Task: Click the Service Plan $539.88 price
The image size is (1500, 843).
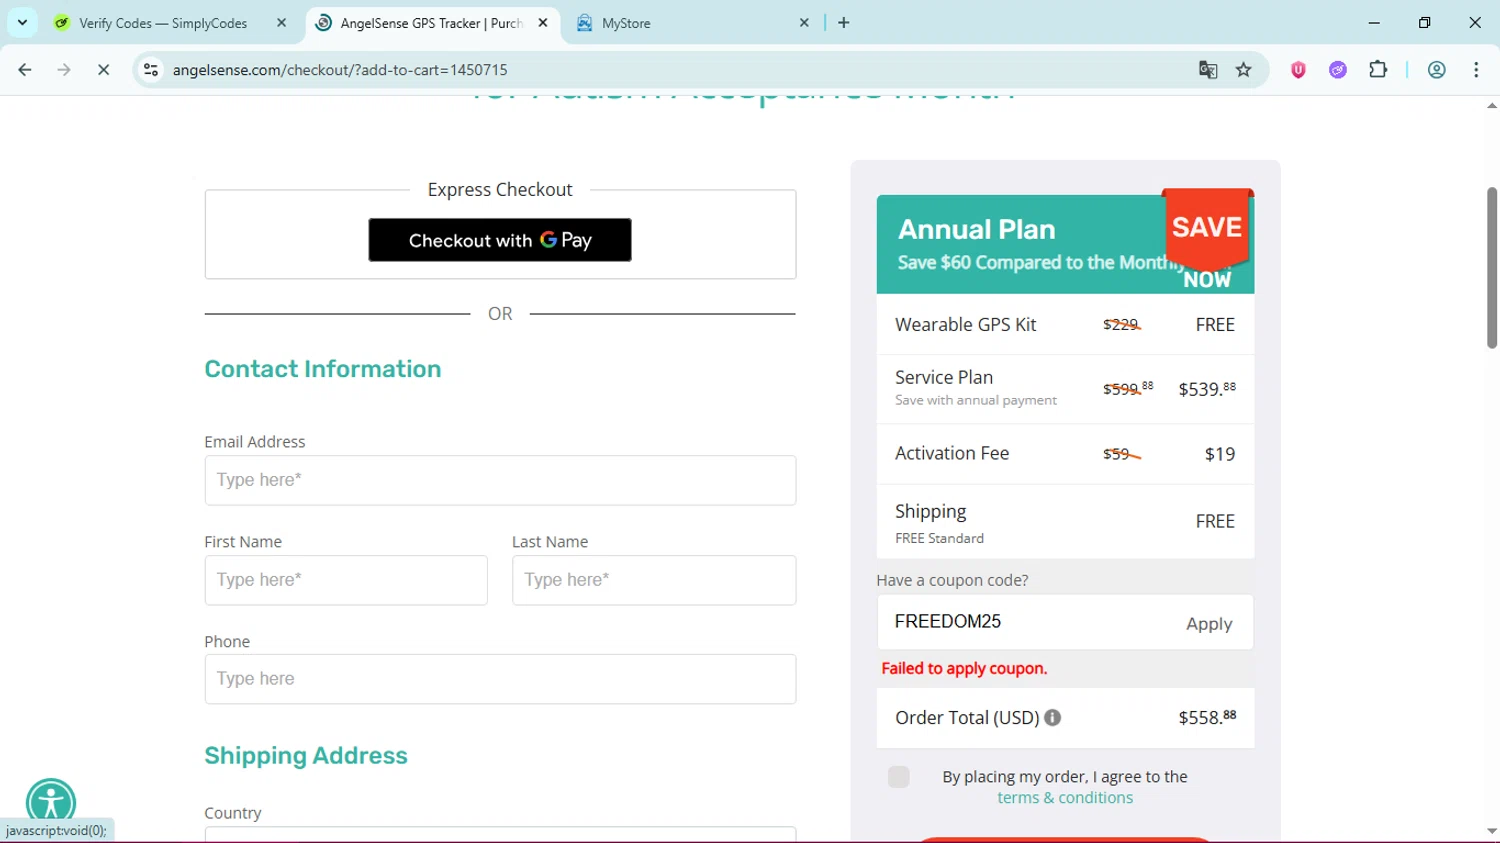Action: (1207, 389)
